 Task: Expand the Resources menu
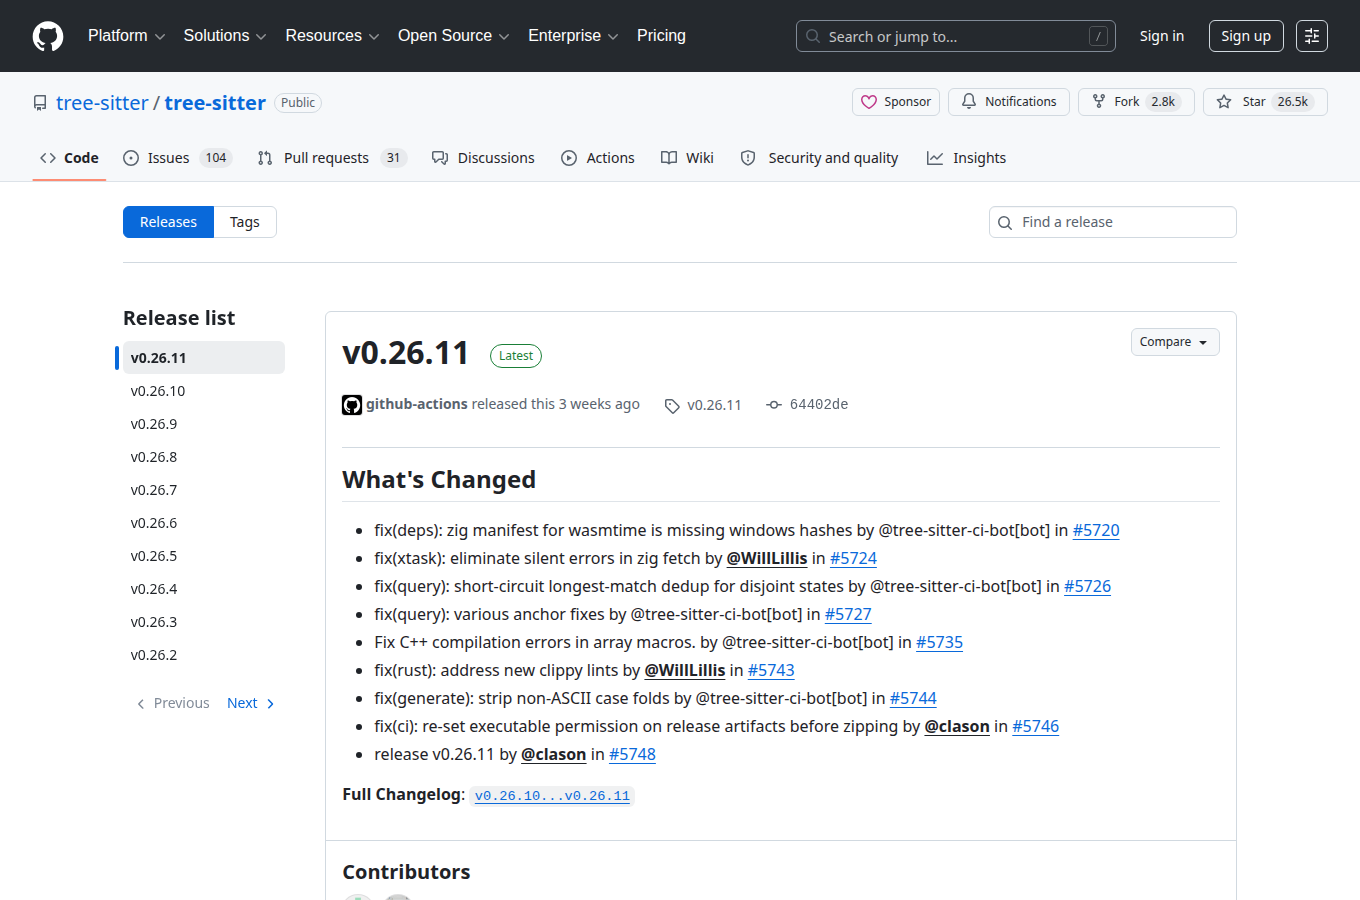333,36
